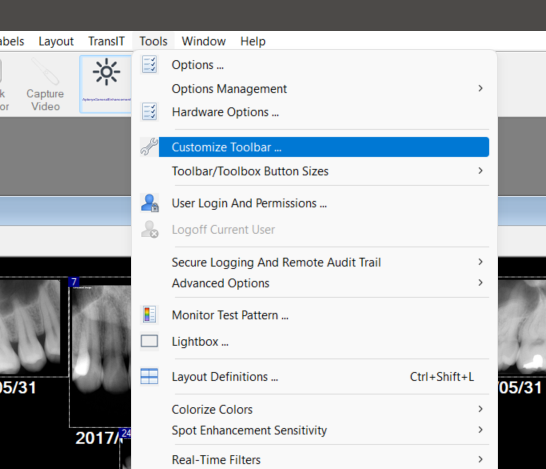Viewport: 546px width, 469px height.
Task: Open the TransIT menu
Action: pyautogui.click(x=106, y=41)
